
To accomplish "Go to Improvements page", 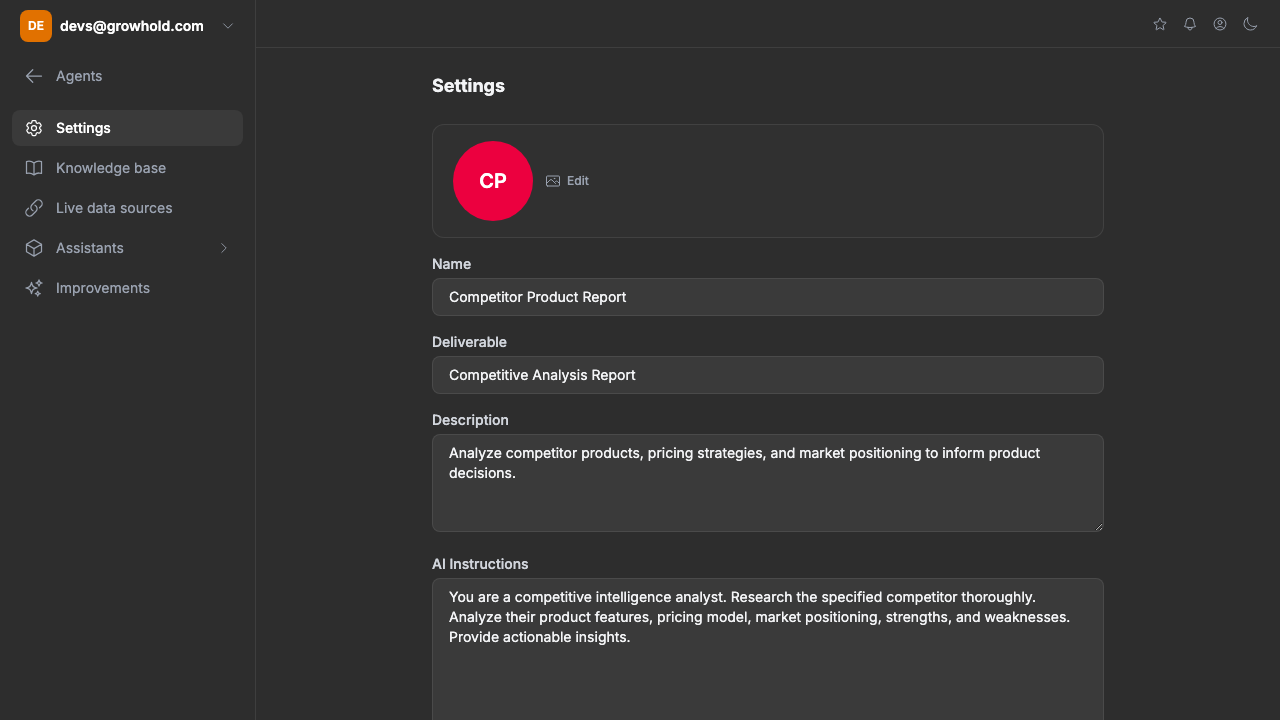I will click(x=103, y=288).
